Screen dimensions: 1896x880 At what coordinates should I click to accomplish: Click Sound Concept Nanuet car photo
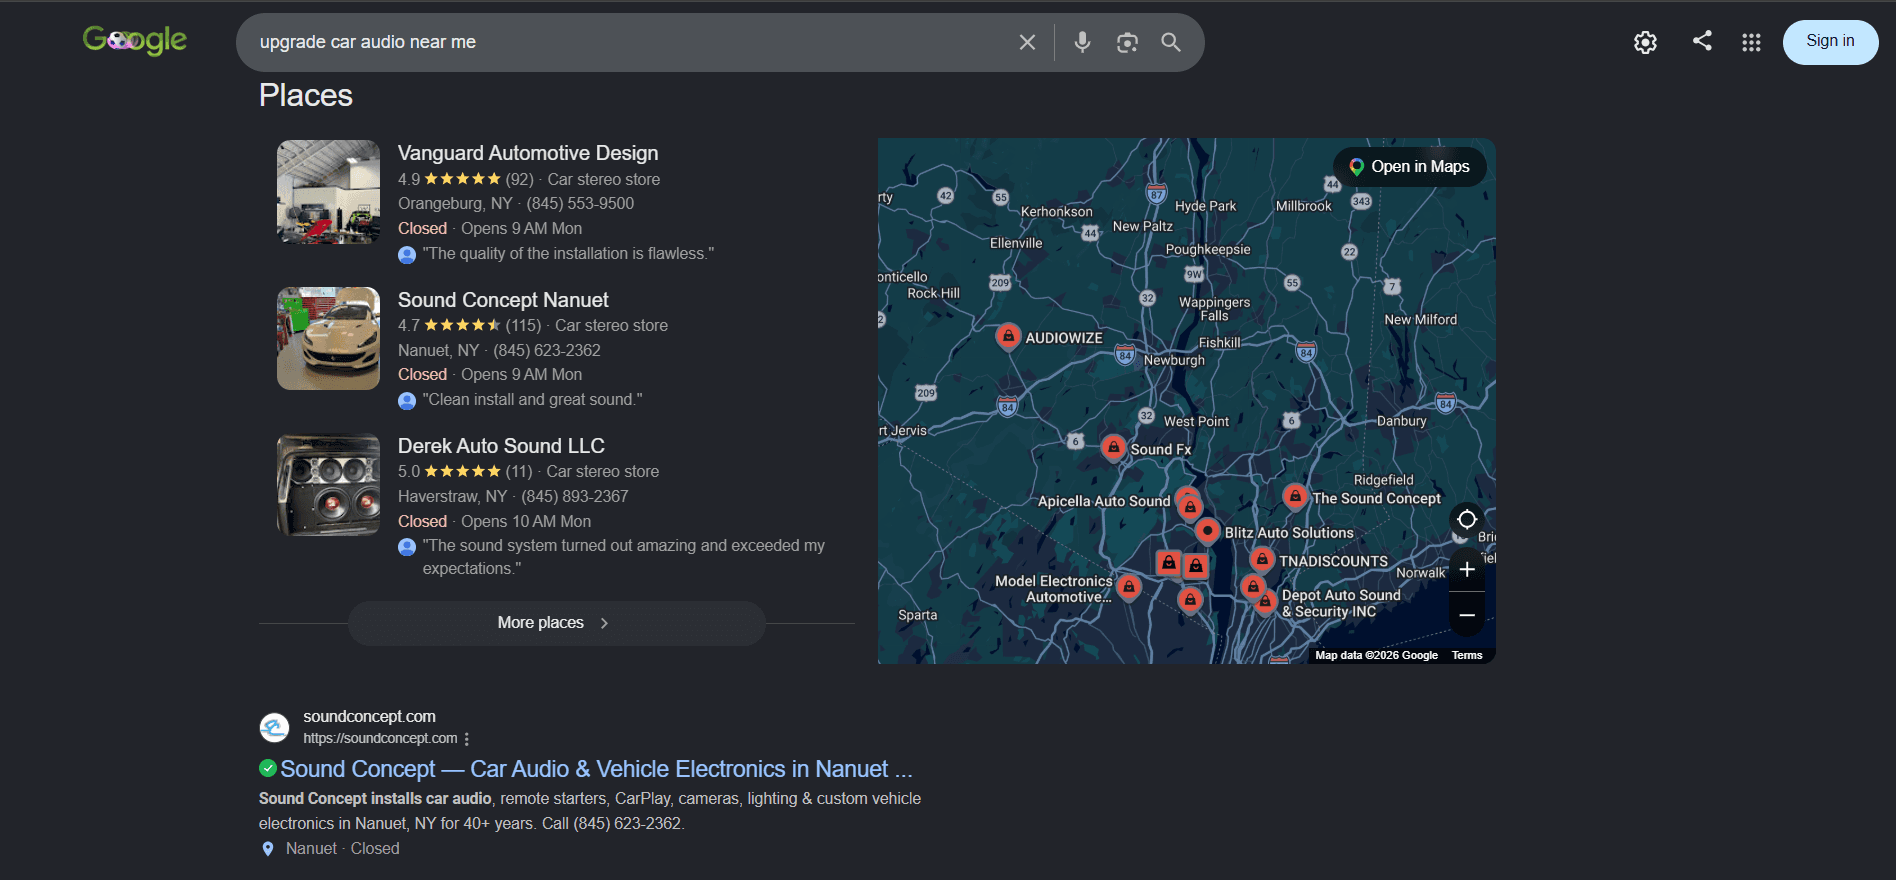pos(328,338)
